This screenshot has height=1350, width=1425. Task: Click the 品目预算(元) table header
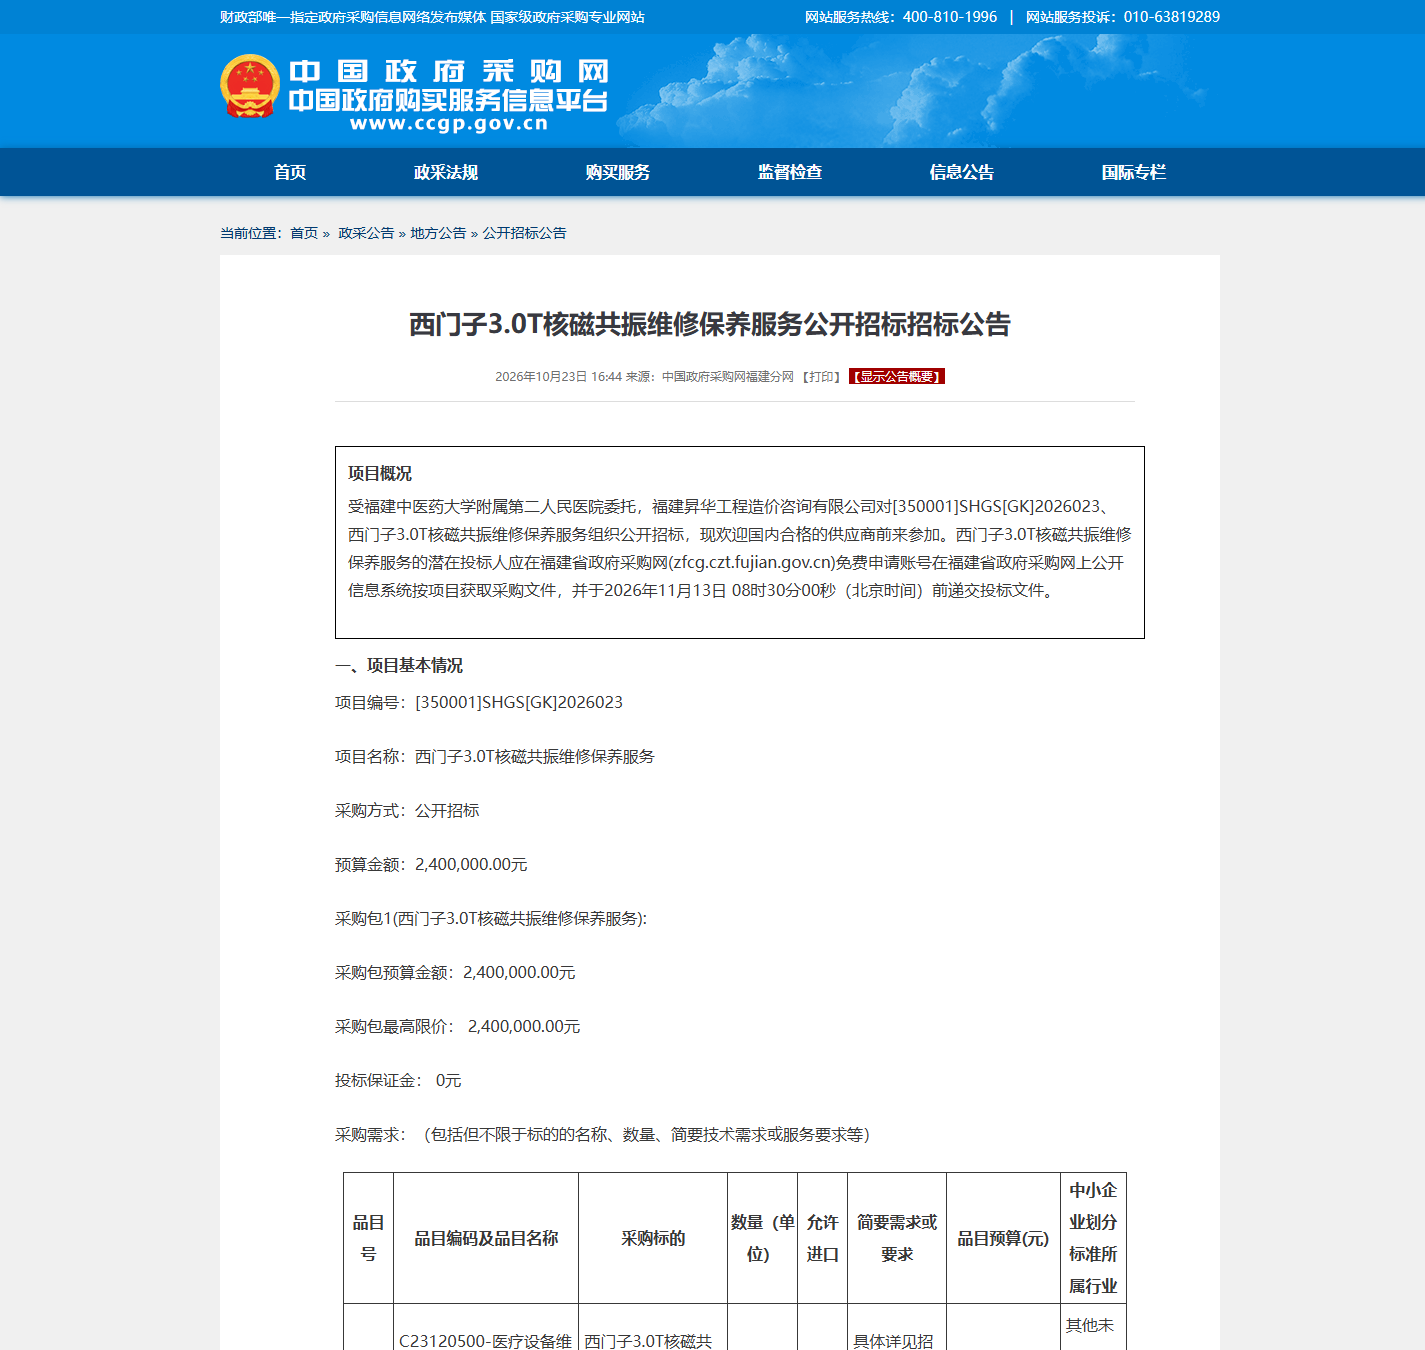[1003, 1238]
